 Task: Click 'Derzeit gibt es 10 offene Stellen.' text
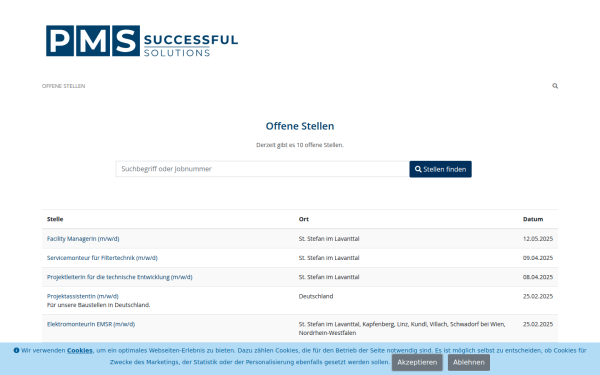click(300, 145)
